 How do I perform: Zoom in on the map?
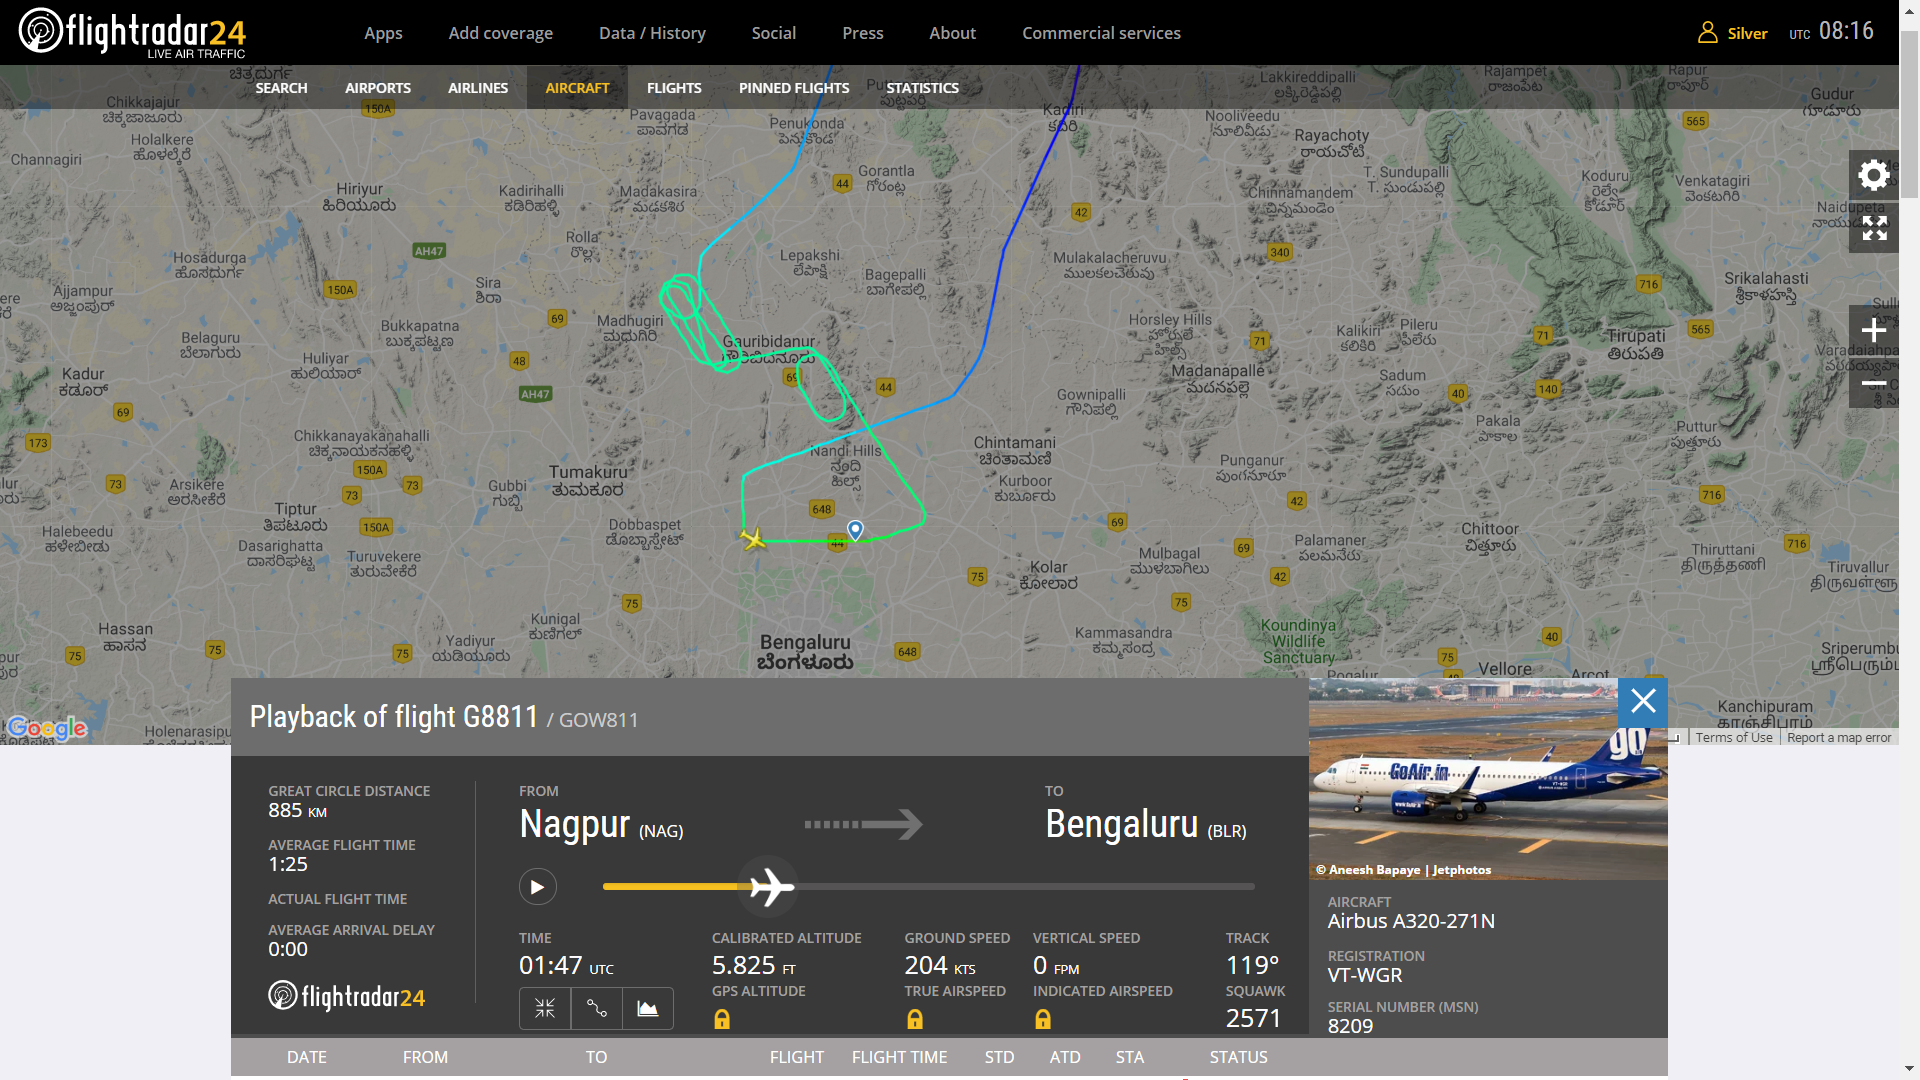tap(1873, 330)
